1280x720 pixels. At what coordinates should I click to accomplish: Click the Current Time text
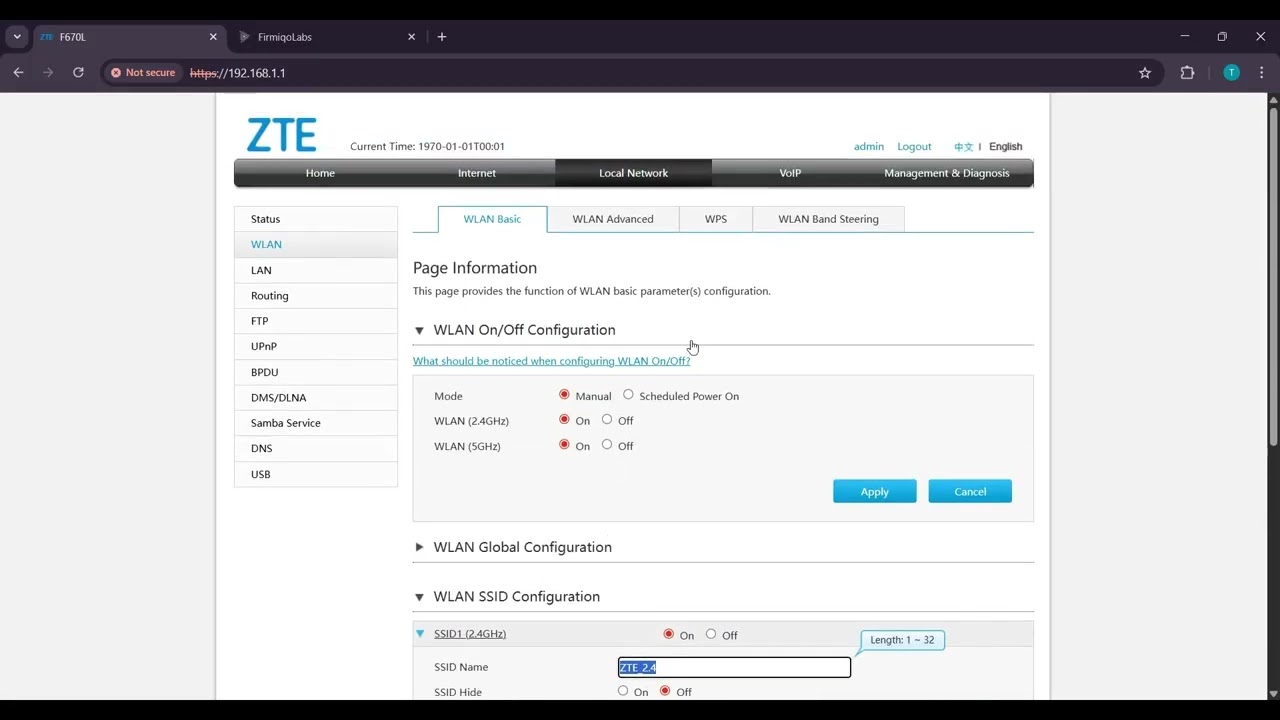tap(427, 146)
